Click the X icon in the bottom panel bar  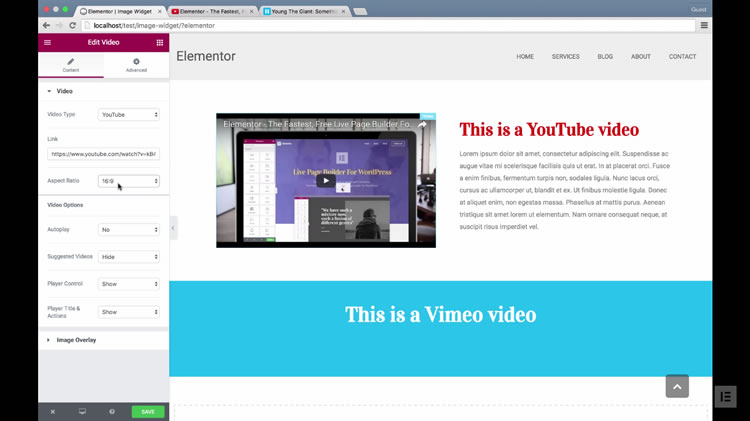(53, 411)
